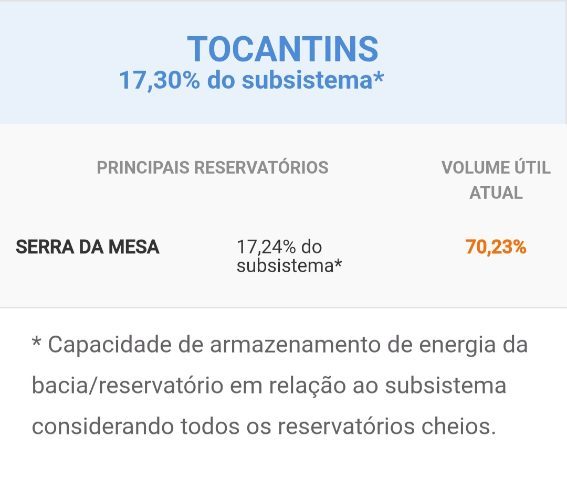Select the footnote text bacia/reservatório
Image resolution: width=567 pixels, height=480 pixels.
[127, 385]
